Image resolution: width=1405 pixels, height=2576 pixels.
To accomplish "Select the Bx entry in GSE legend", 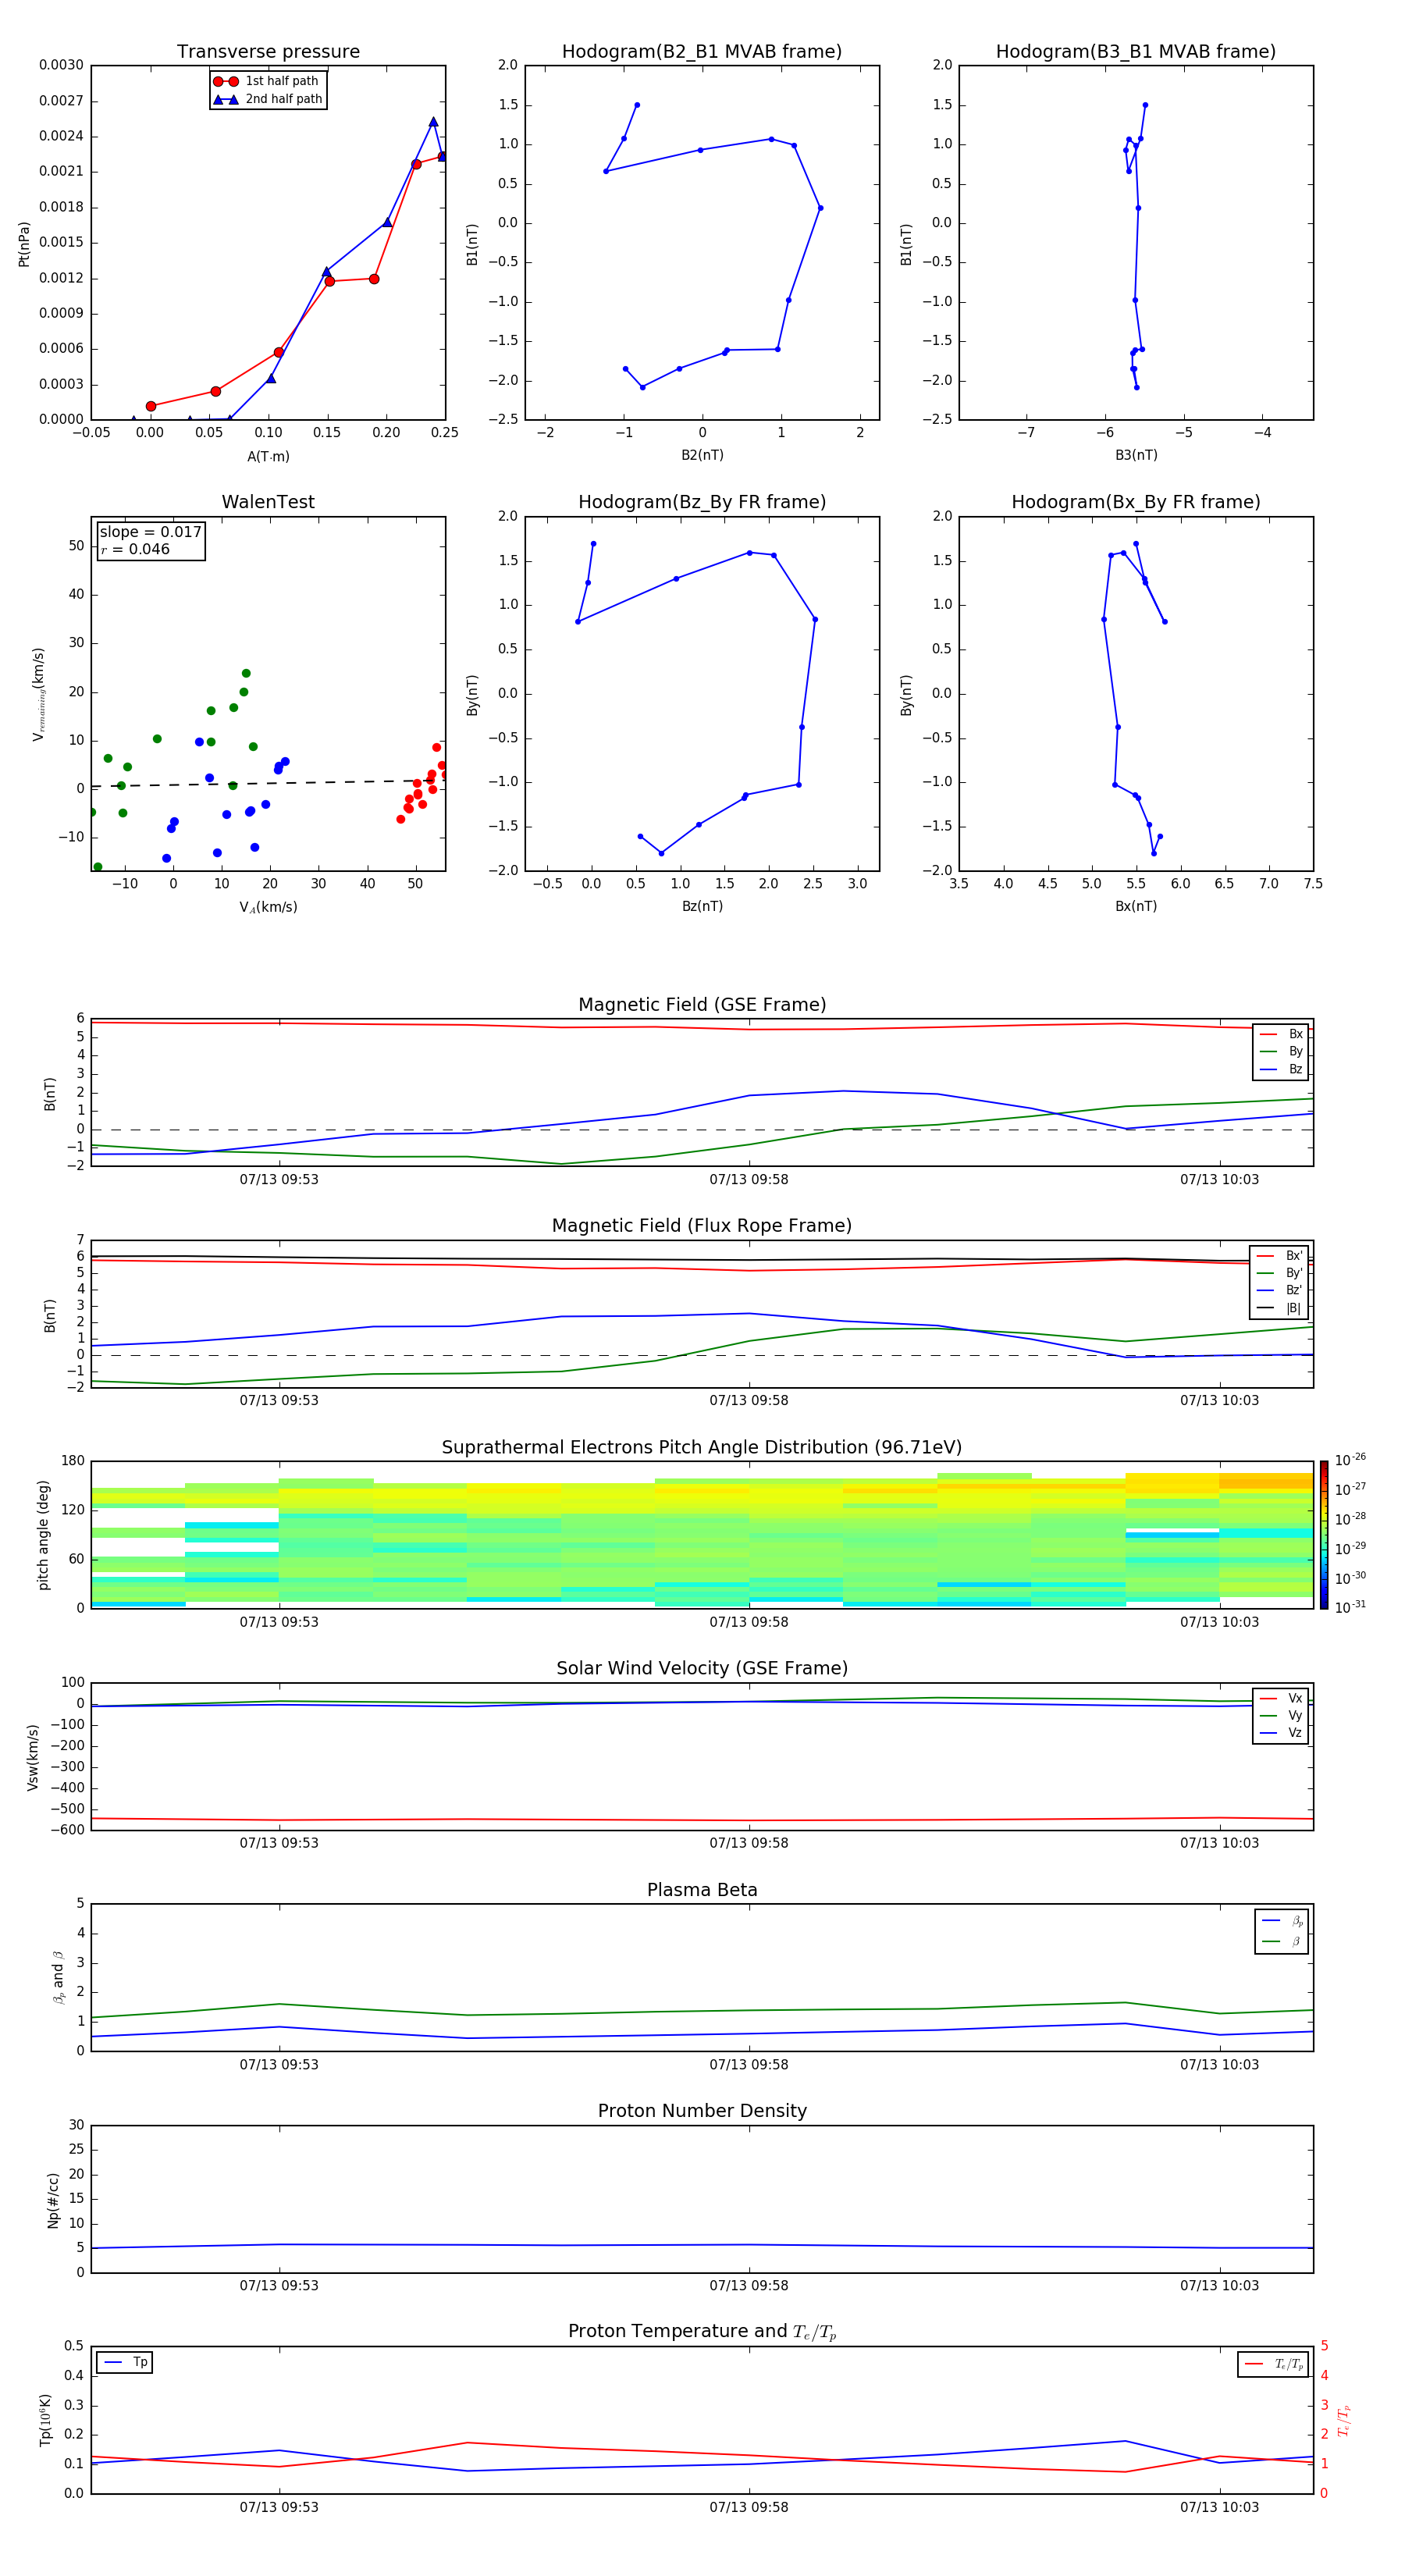I will click(1281, 1034).
